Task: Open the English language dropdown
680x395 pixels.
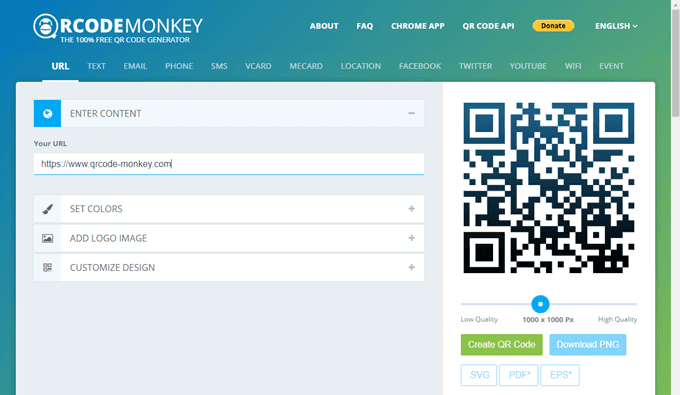Action: (616, 26)
